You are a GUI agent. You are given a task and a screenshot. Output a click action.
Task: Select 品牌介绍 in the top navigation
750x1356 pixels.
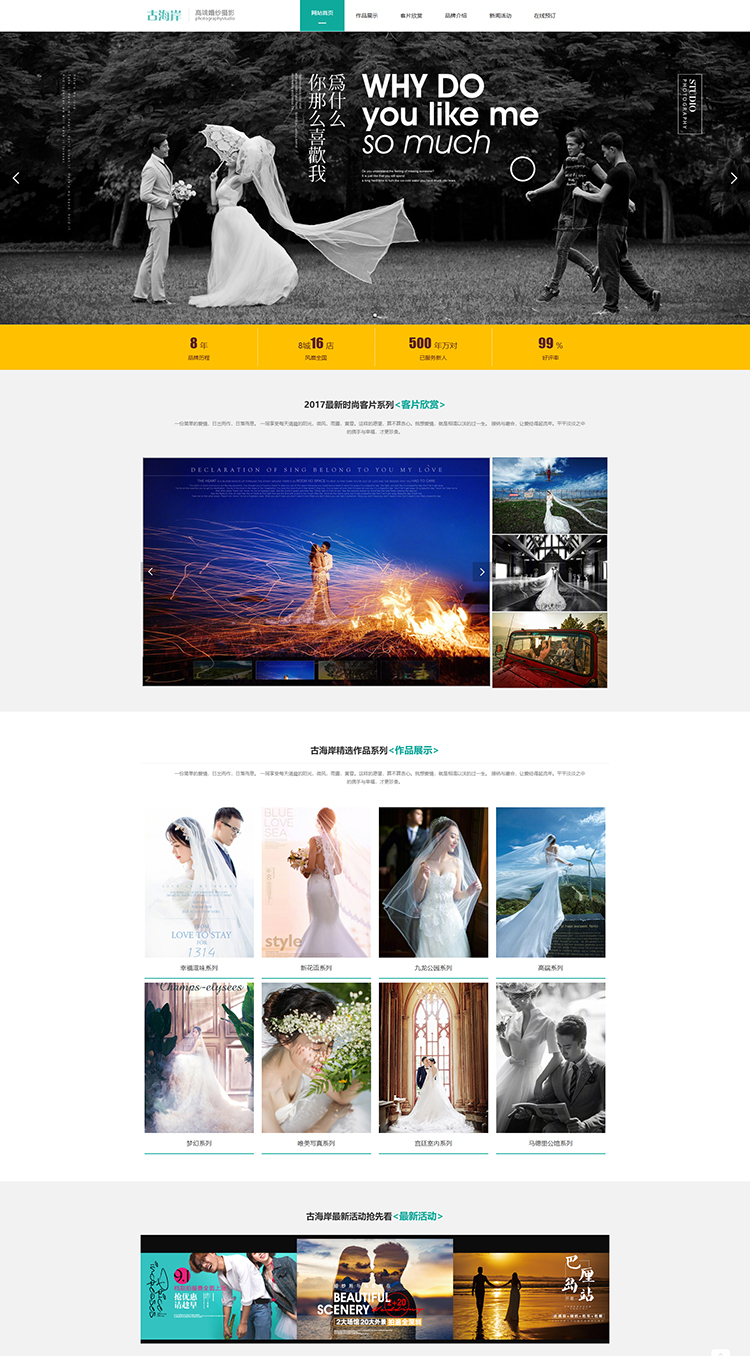(x=455, y=16)
